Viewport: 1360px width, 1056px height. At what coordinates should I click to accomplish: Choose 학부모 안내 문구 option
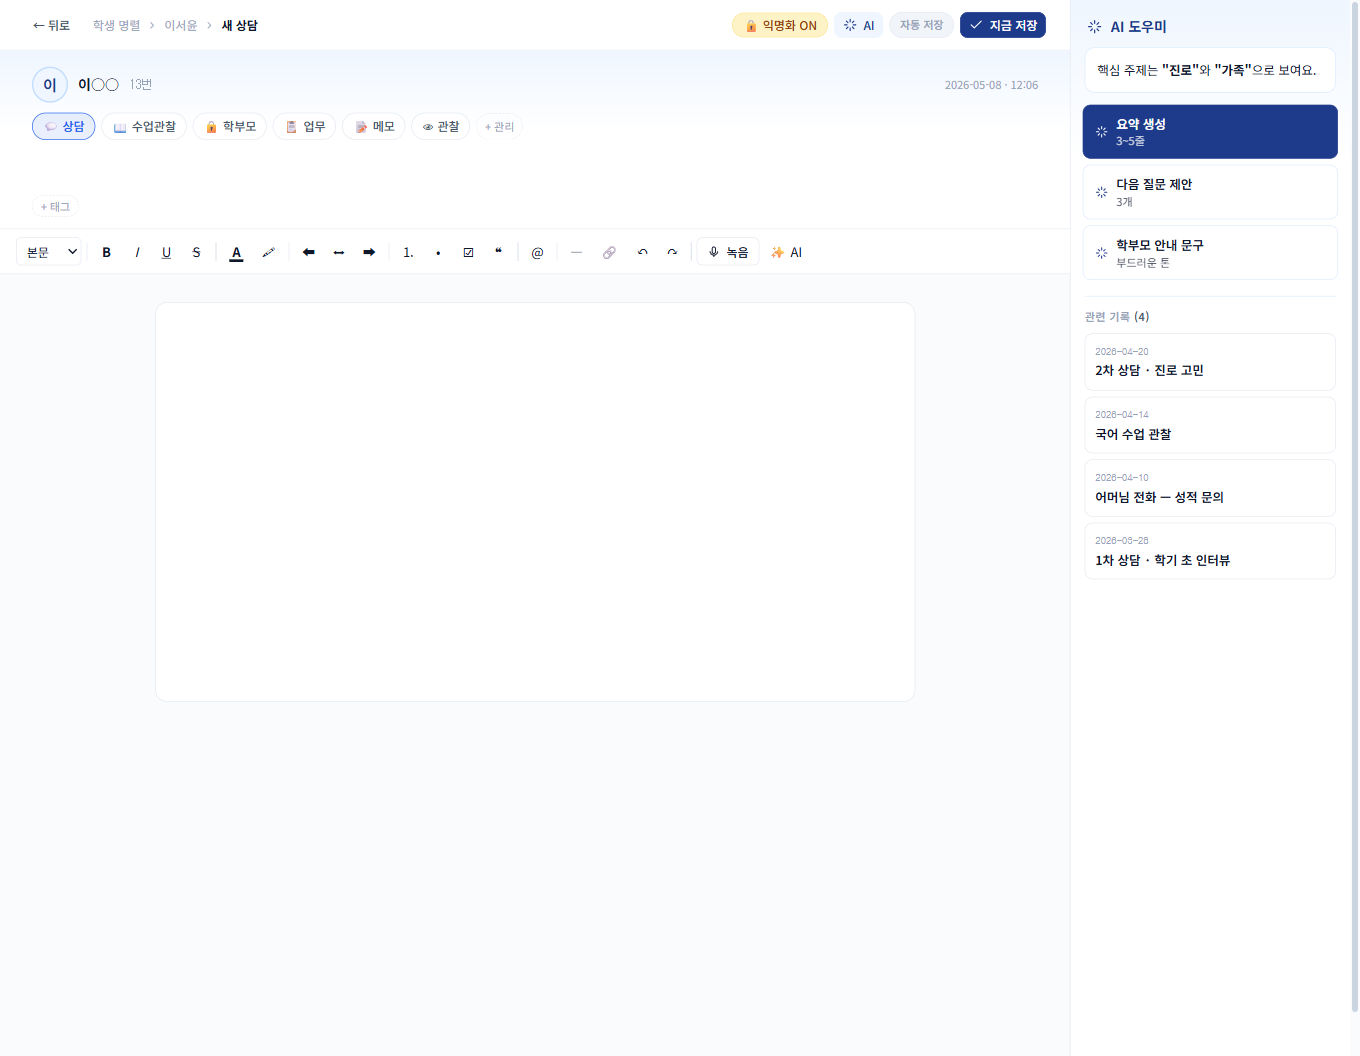click(x=1210, y=252)
